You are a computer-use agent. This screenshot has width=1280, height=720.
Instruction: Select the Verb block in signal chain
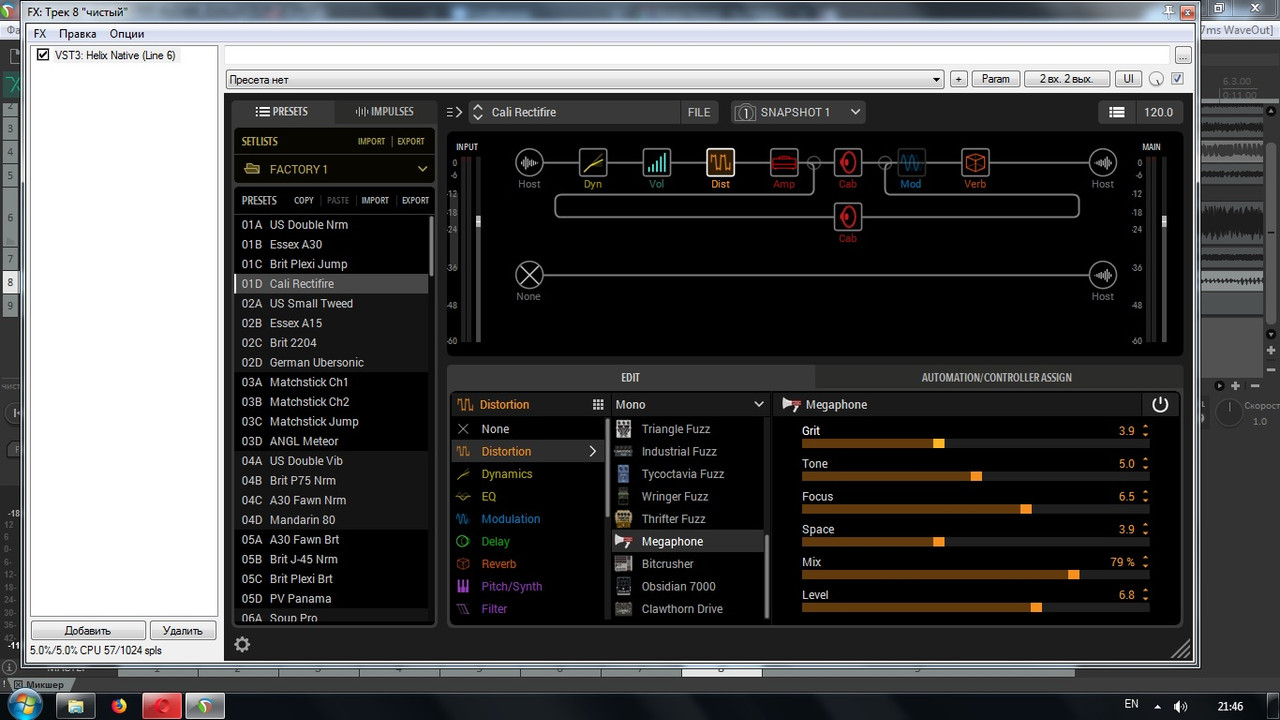[975, 162]
